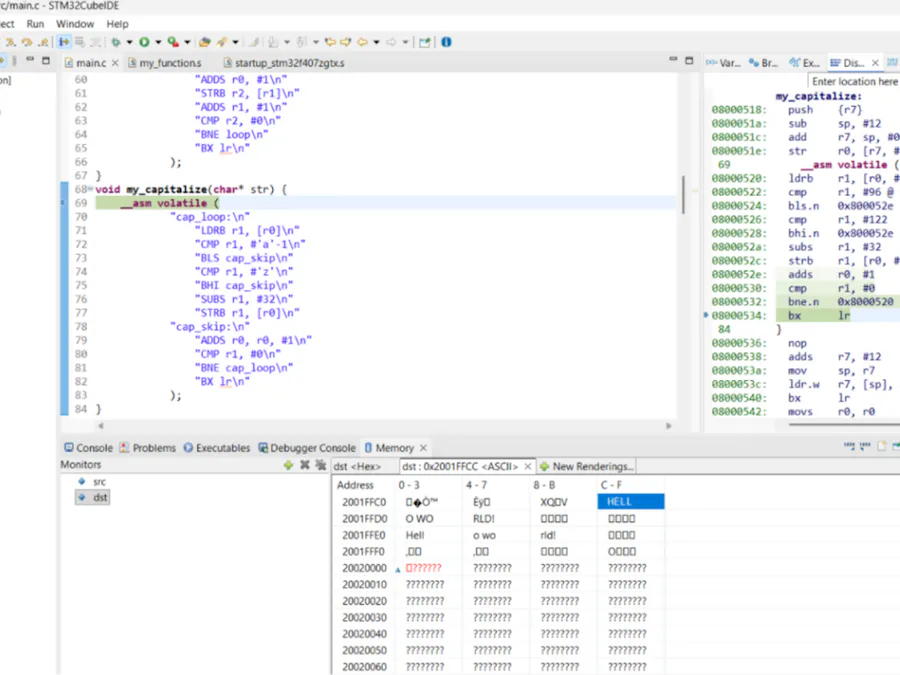Image resolution: width=900 pixels, height=675 pixels.
Task: Click the External Tools run icon
Action: pos(173,42)
